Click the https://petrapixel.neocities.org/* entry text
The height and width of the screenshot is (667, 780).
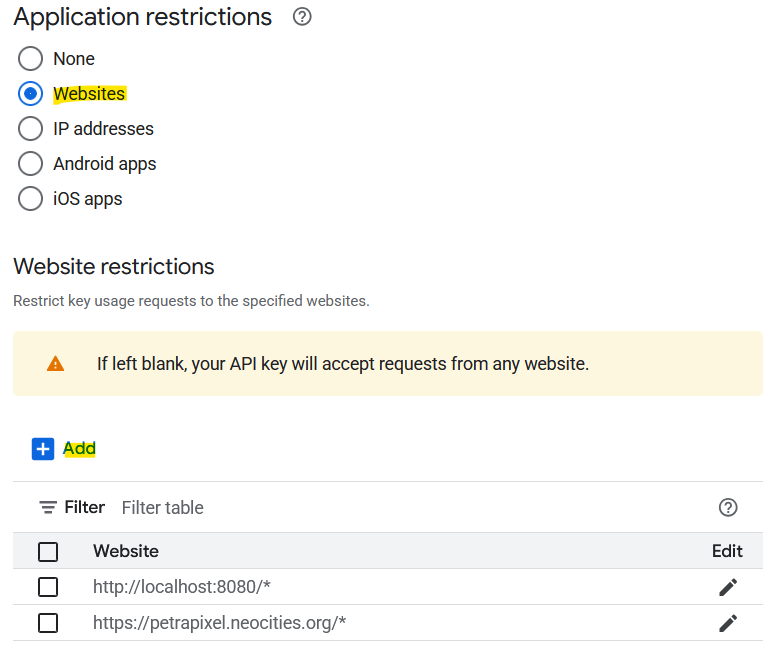219,623
